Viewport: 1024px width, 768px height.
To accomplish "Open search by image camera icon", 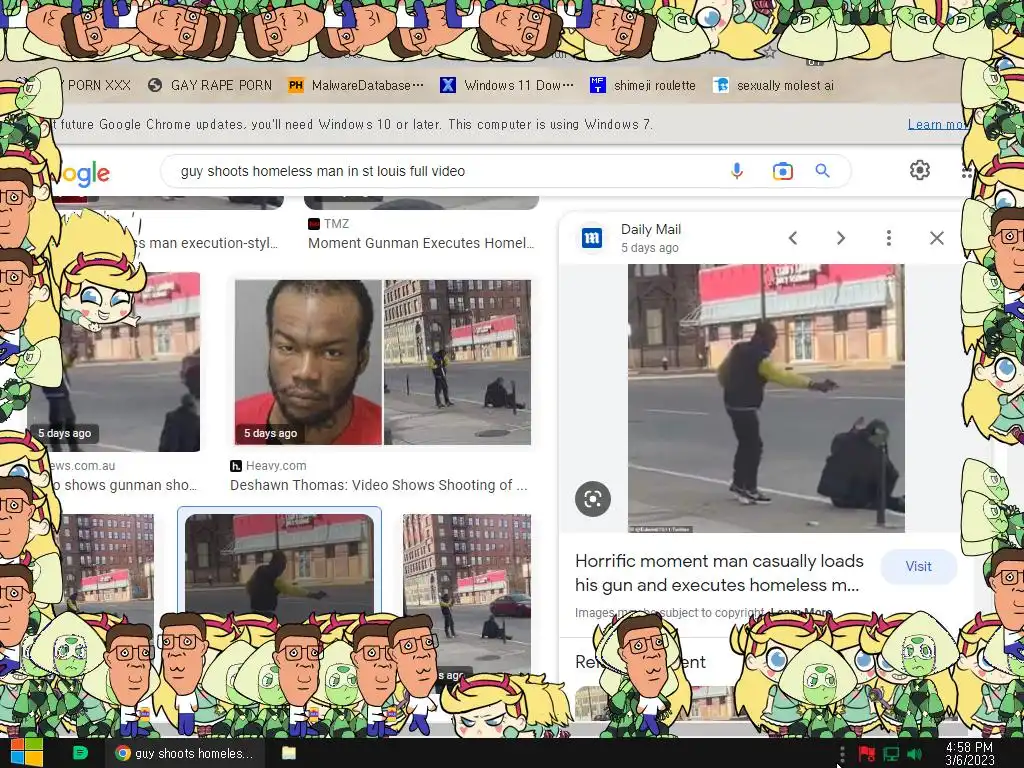I will (782, 171).
